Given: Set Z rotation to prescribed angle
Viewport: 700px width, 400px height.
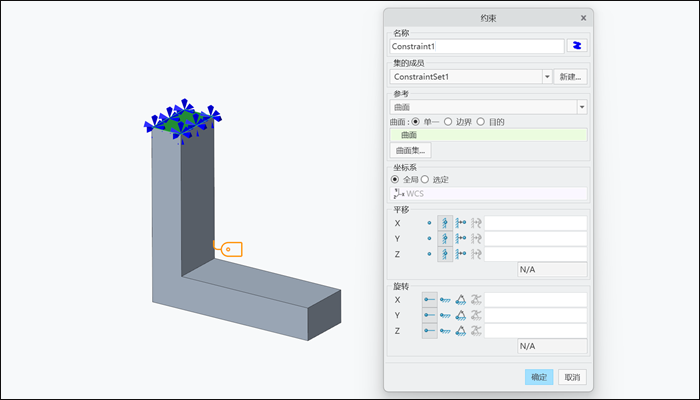Looking at the screenshot, I should (x=460, y=331).
